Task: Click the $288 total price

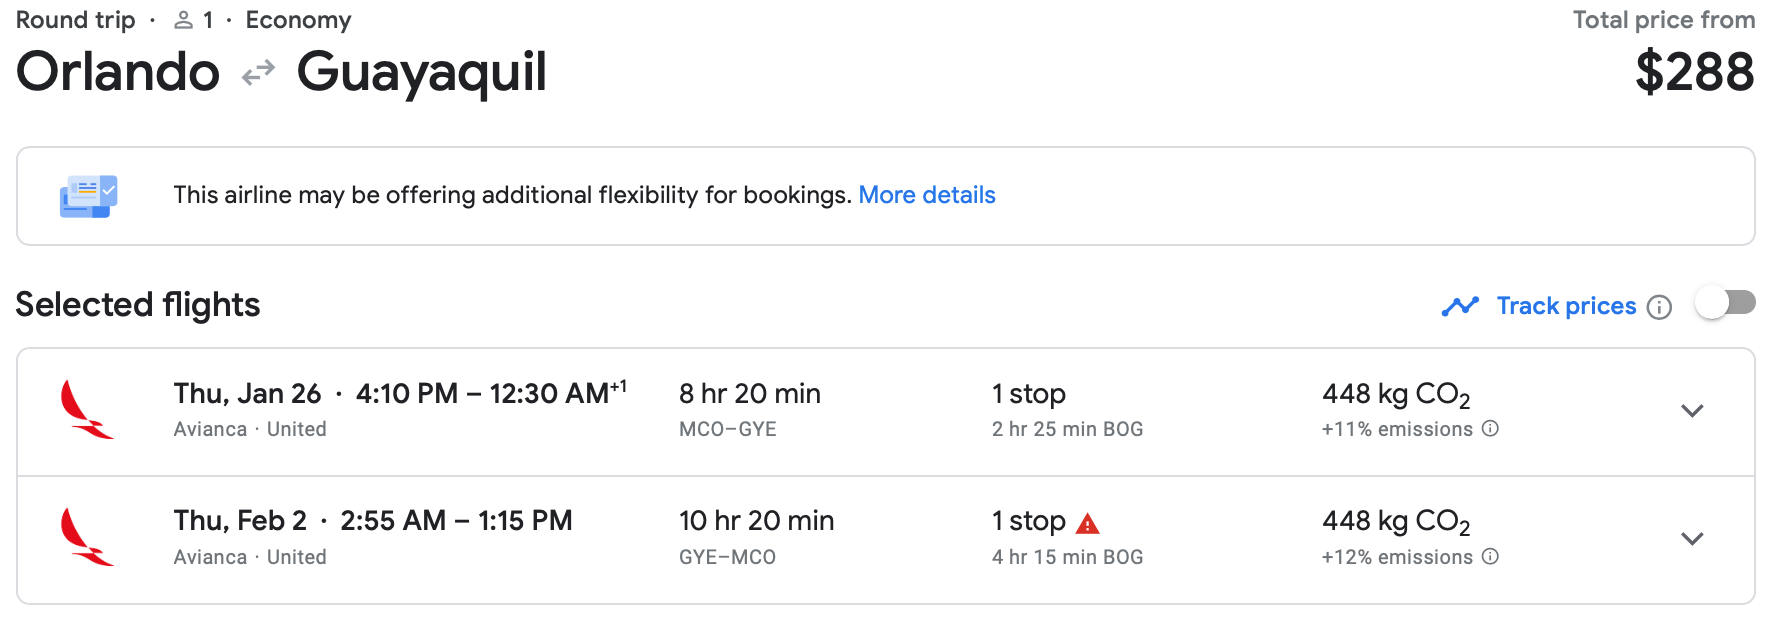Action: click(1694, 72)
